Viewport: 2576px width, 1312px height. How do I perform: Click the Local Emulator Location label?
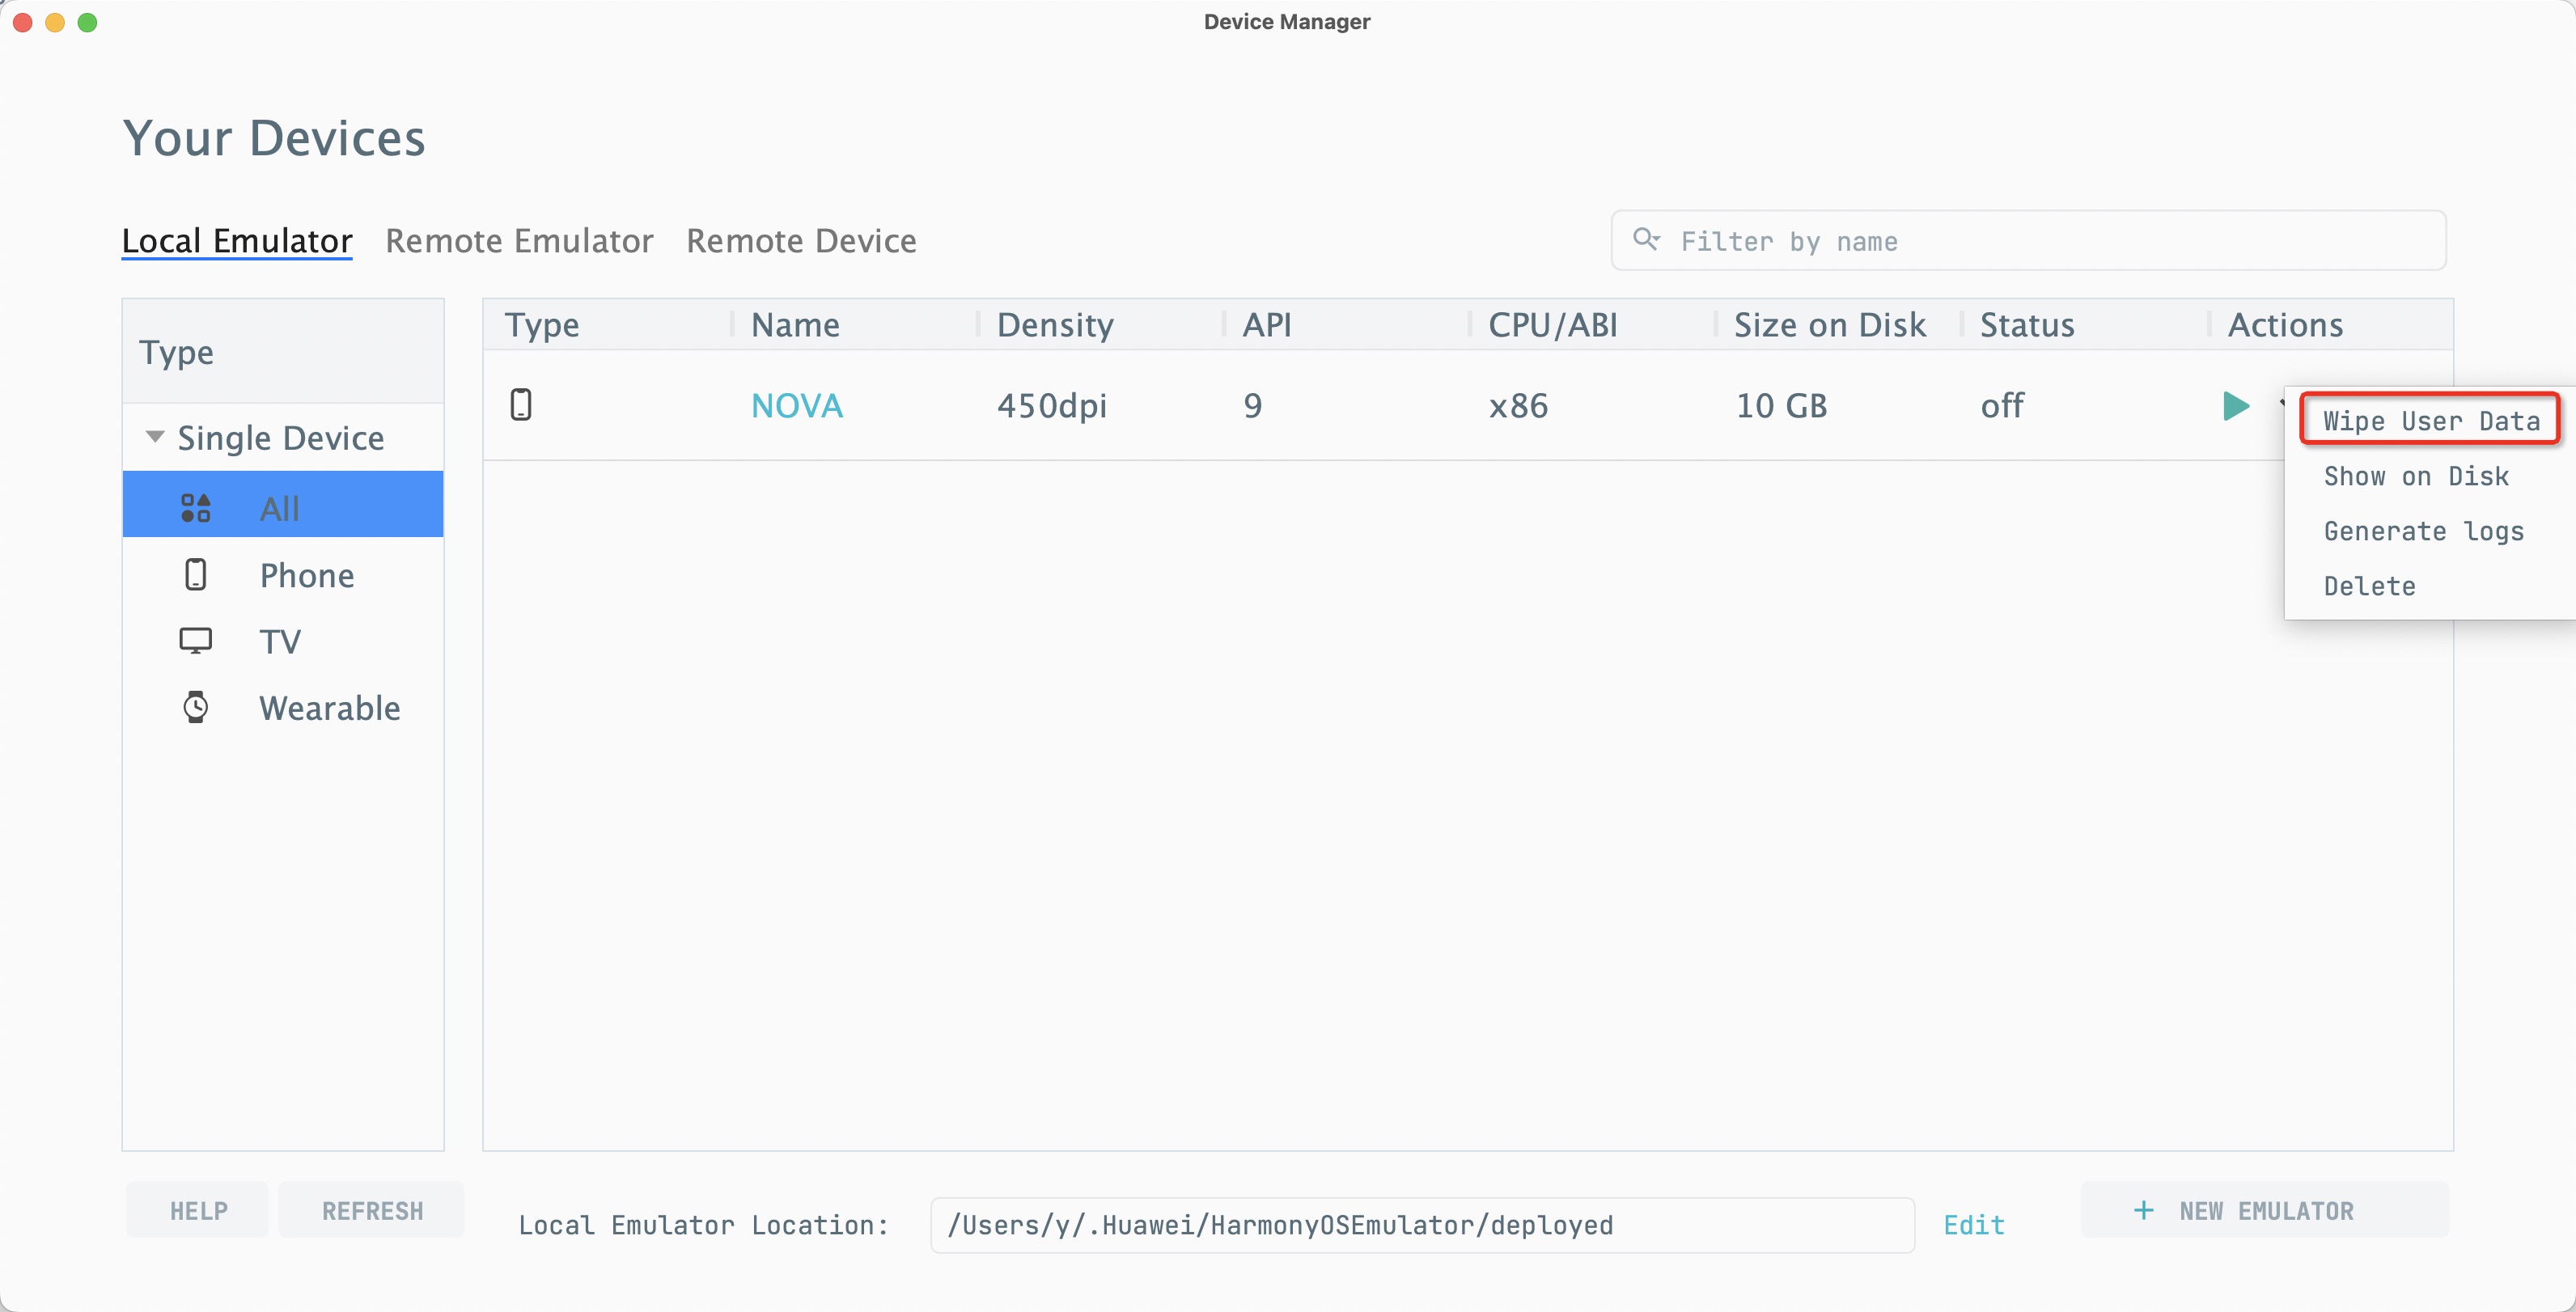point(703,1225)
